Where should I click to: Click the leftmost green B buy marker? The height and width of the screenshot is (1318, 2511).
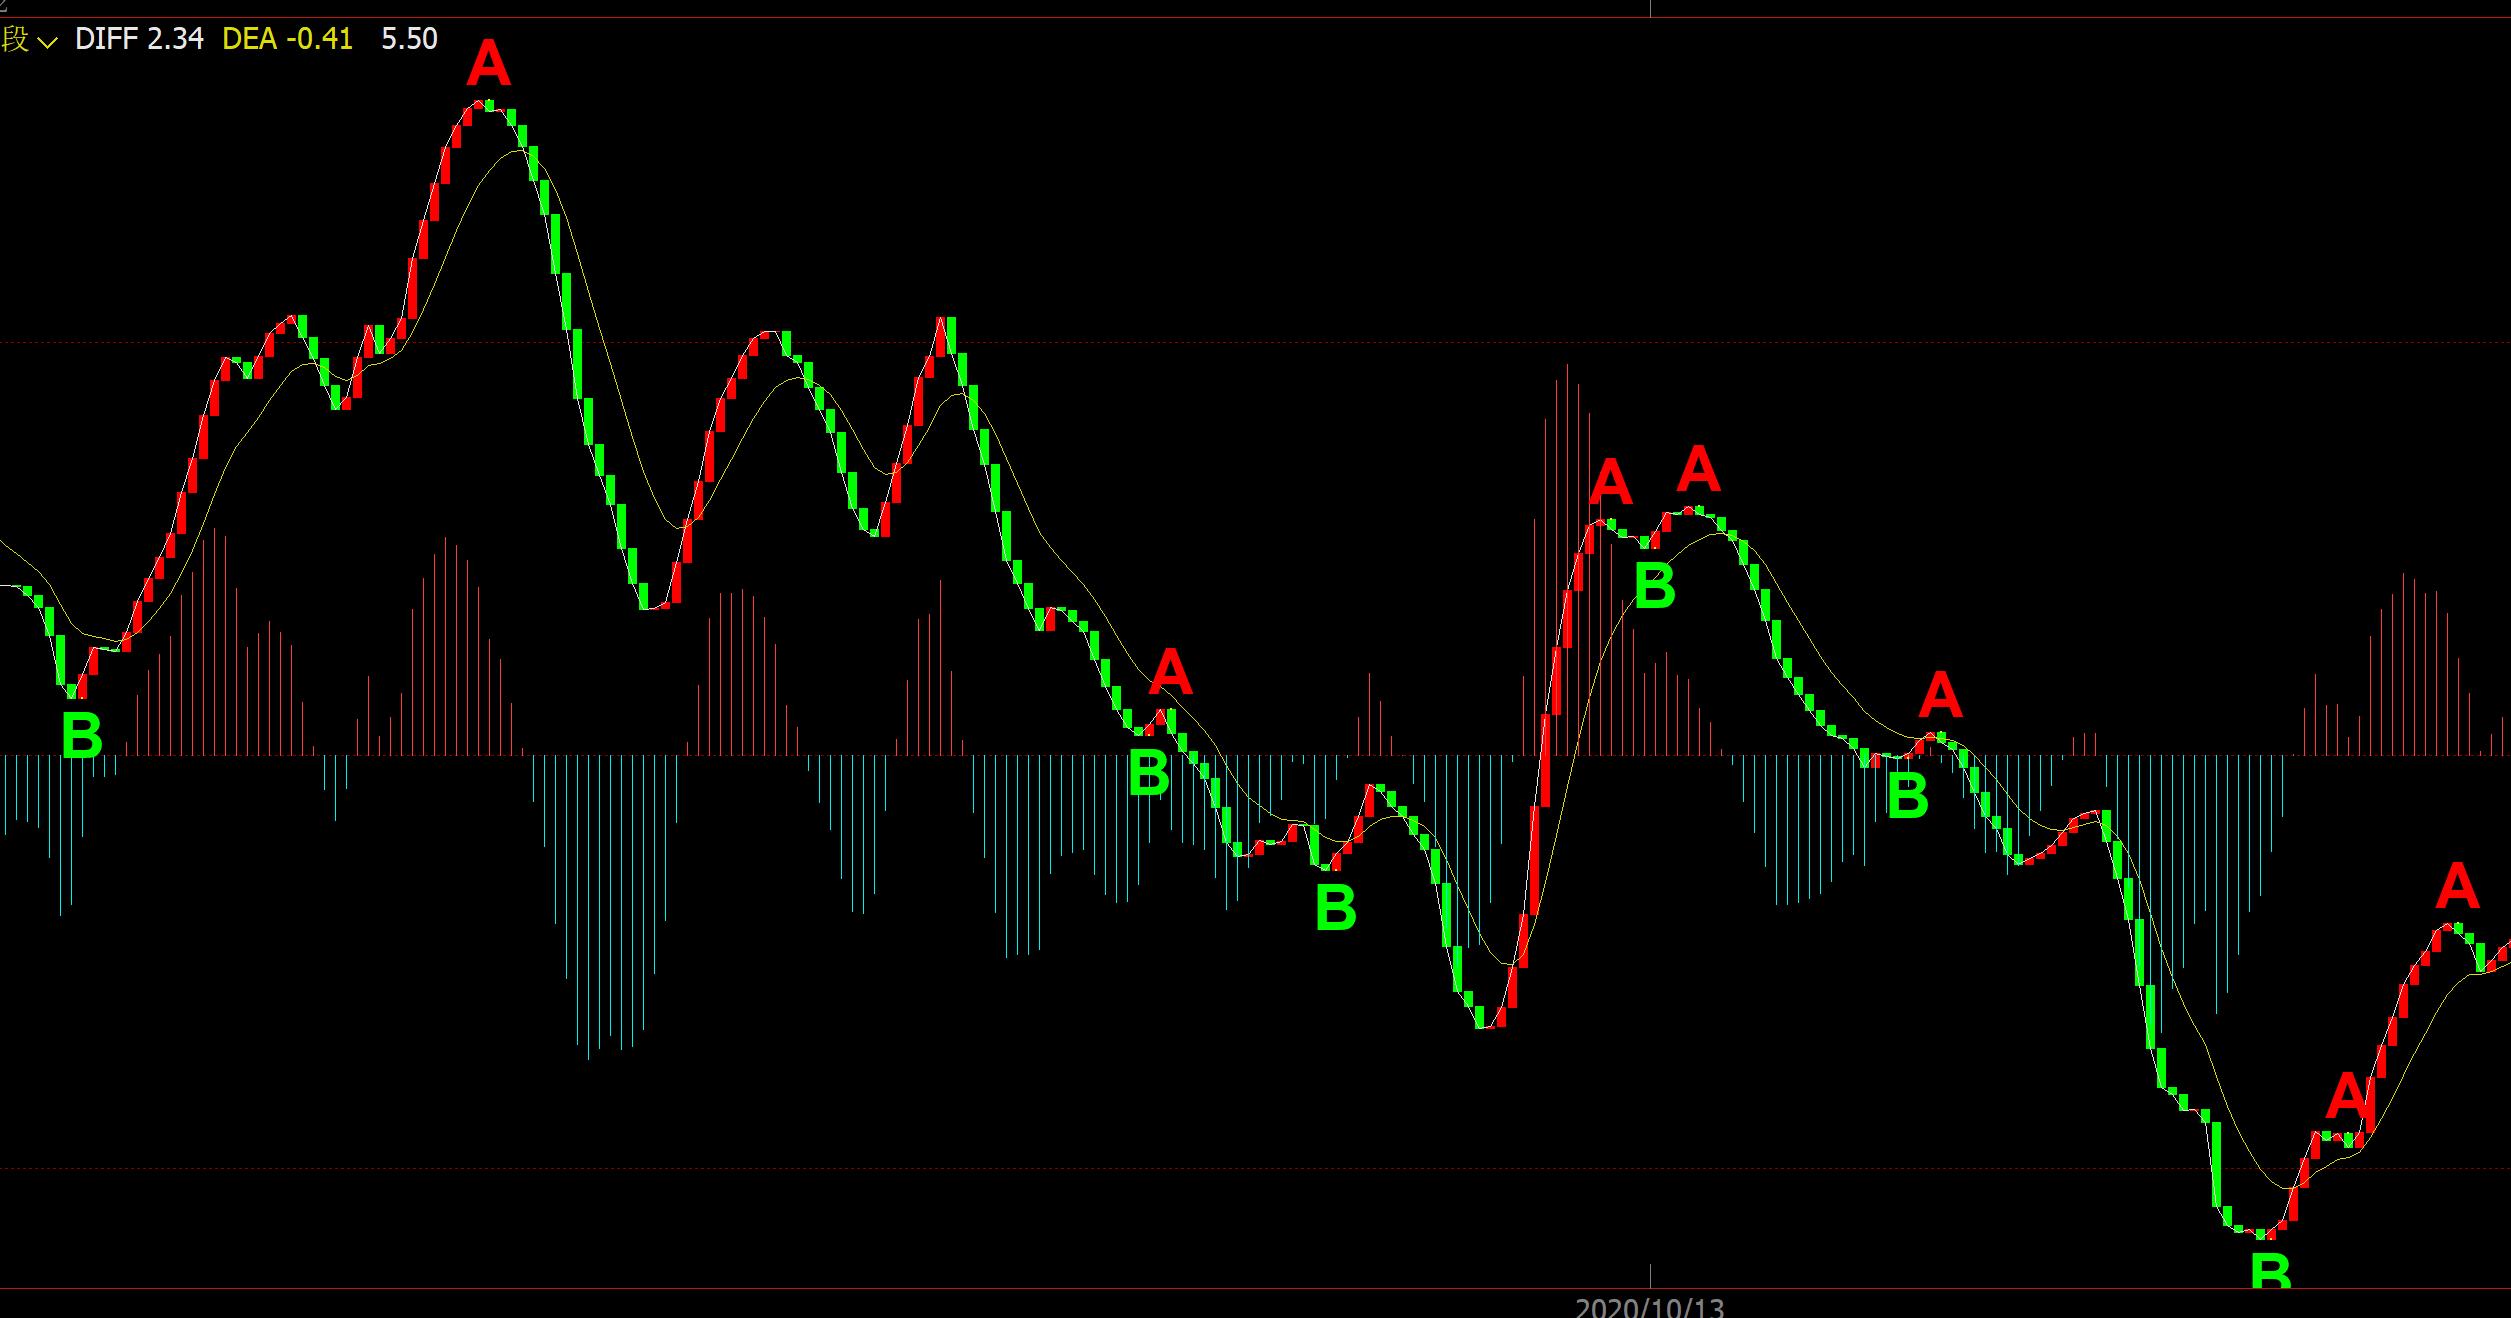(x=82, y=736)
